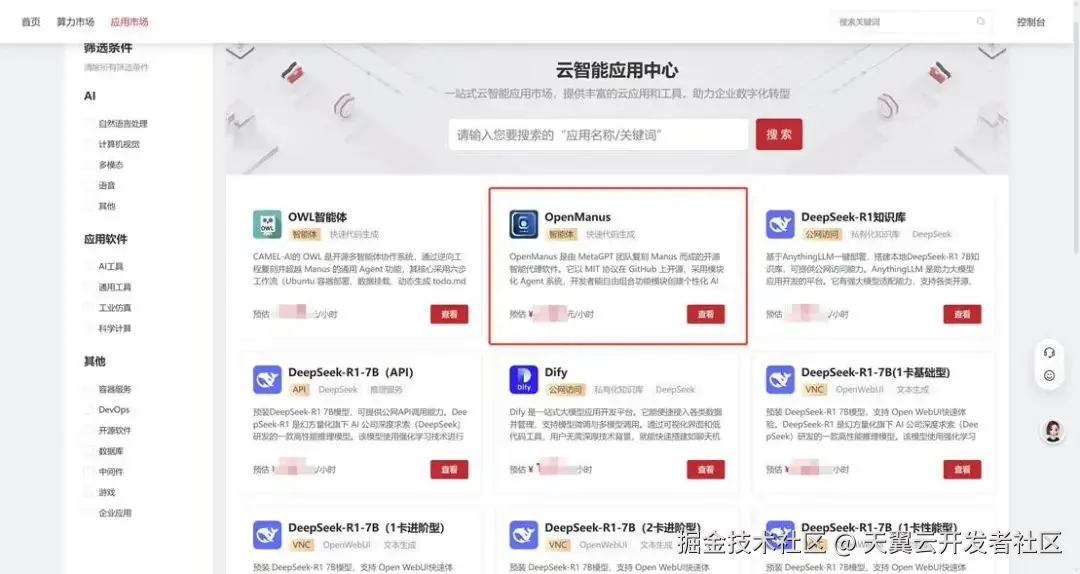Viewport: 1080px width, 574px height.
Task: Open the Dify card title
Action: 556,372
